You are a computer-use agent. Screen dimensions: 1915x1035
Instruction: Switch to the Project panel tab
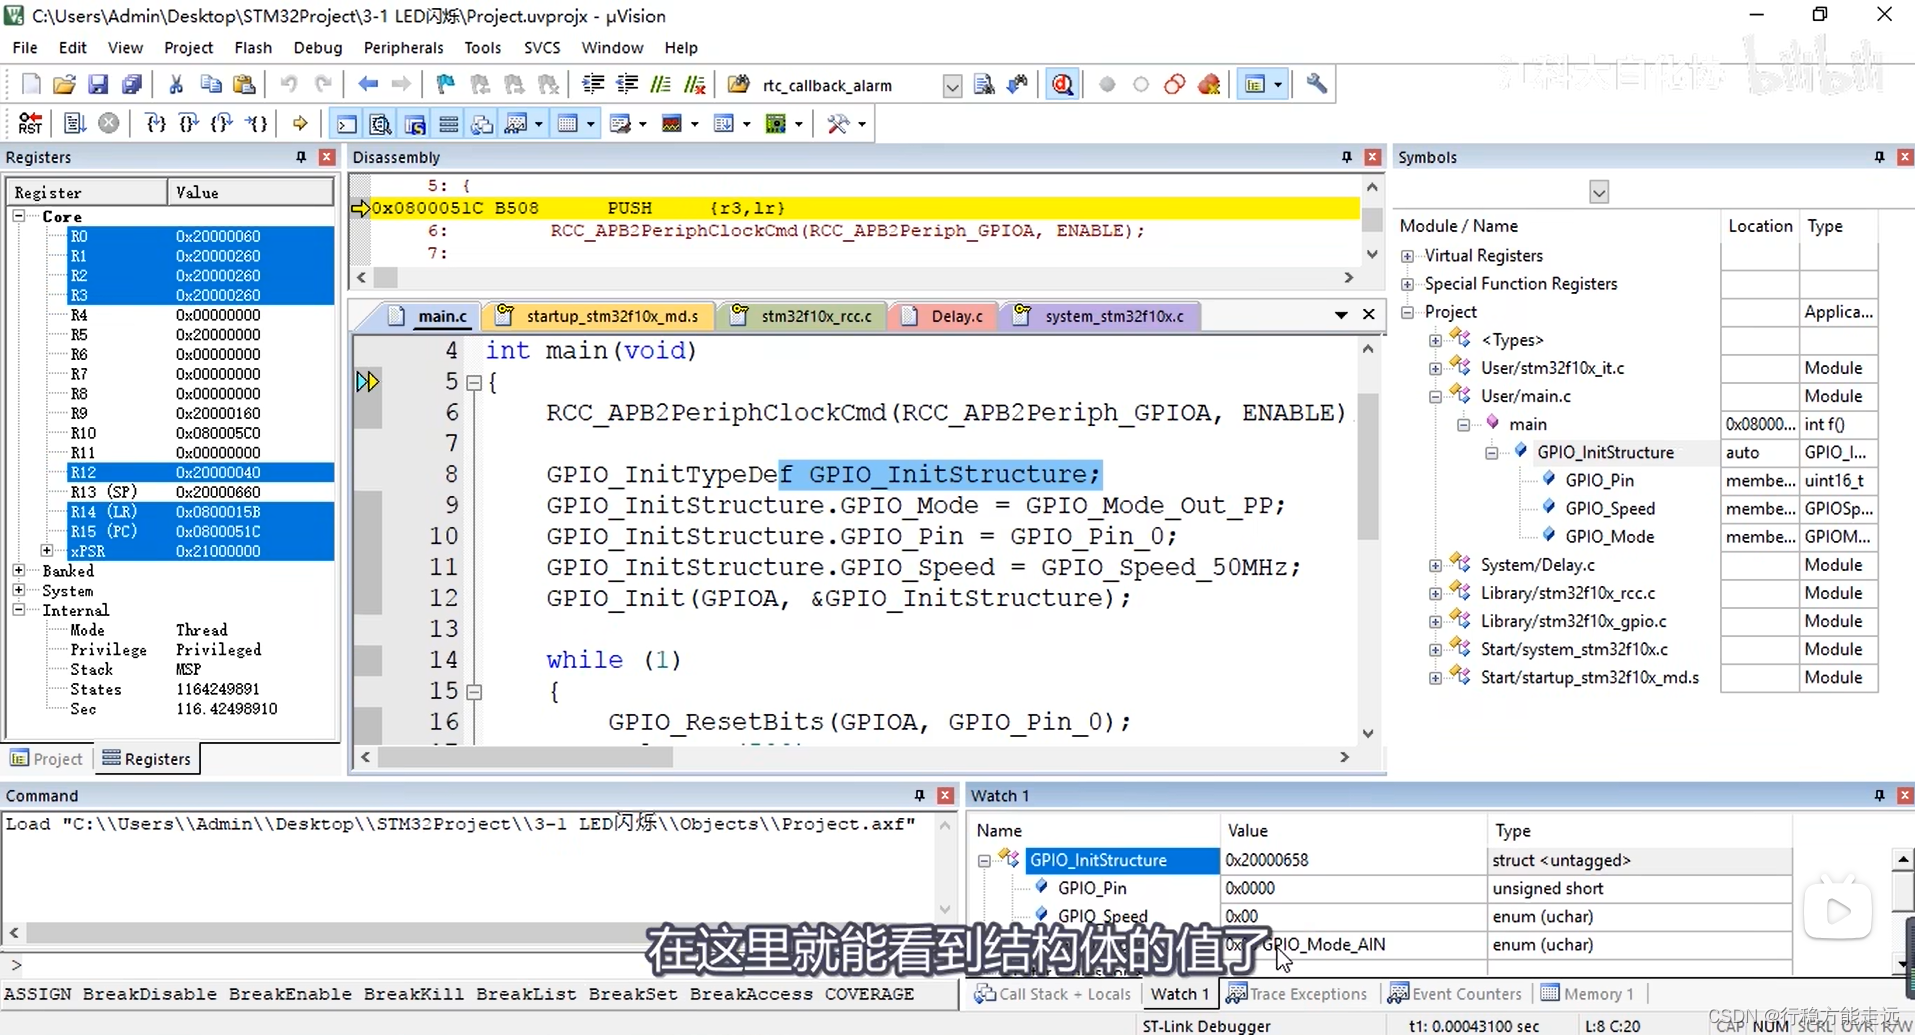[46, 759]
